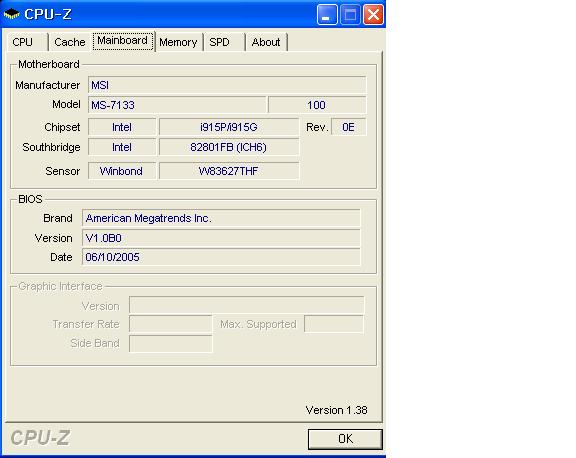Click the CPU-Z chip icon in title bar

coord(11,14)
